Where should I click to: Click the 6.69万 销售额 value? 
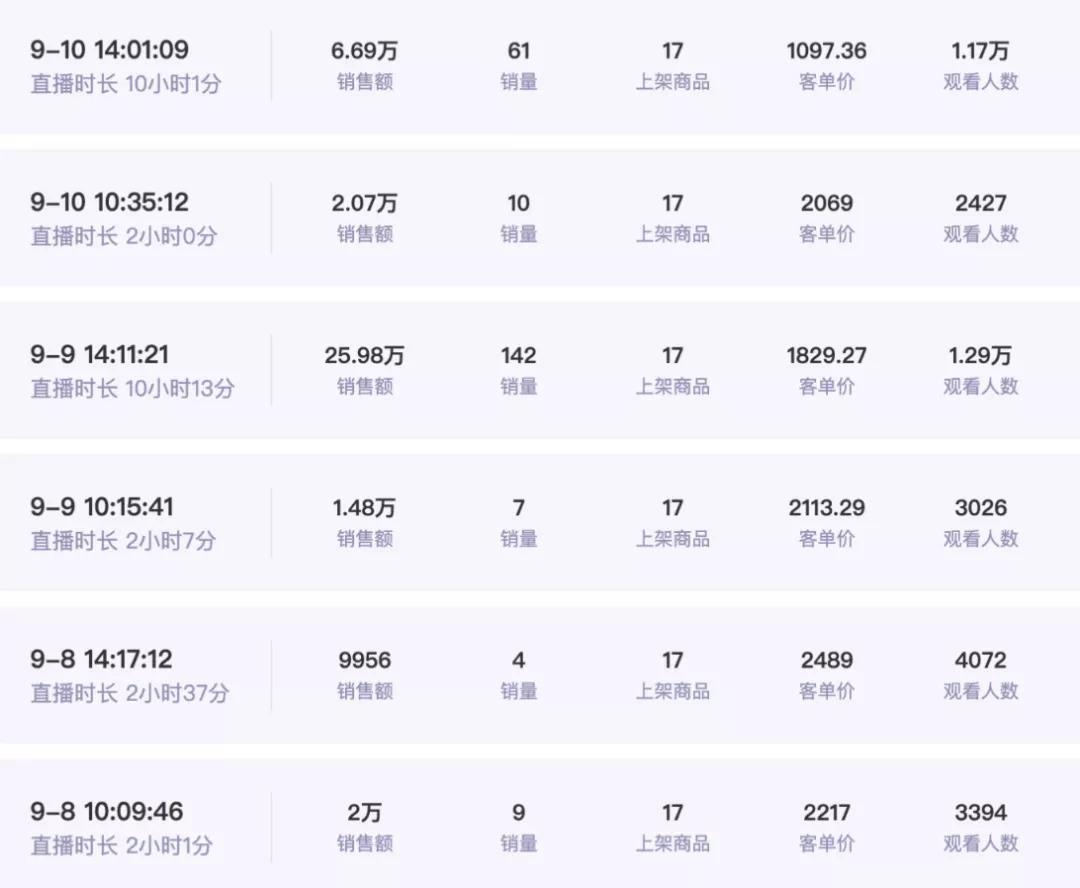(364, 50)
